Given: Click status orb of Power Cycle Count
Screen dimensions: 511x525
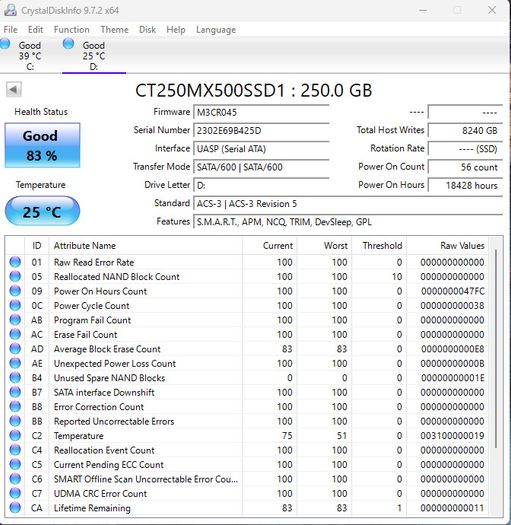Looking at the screenshot, I should [15, 305].
